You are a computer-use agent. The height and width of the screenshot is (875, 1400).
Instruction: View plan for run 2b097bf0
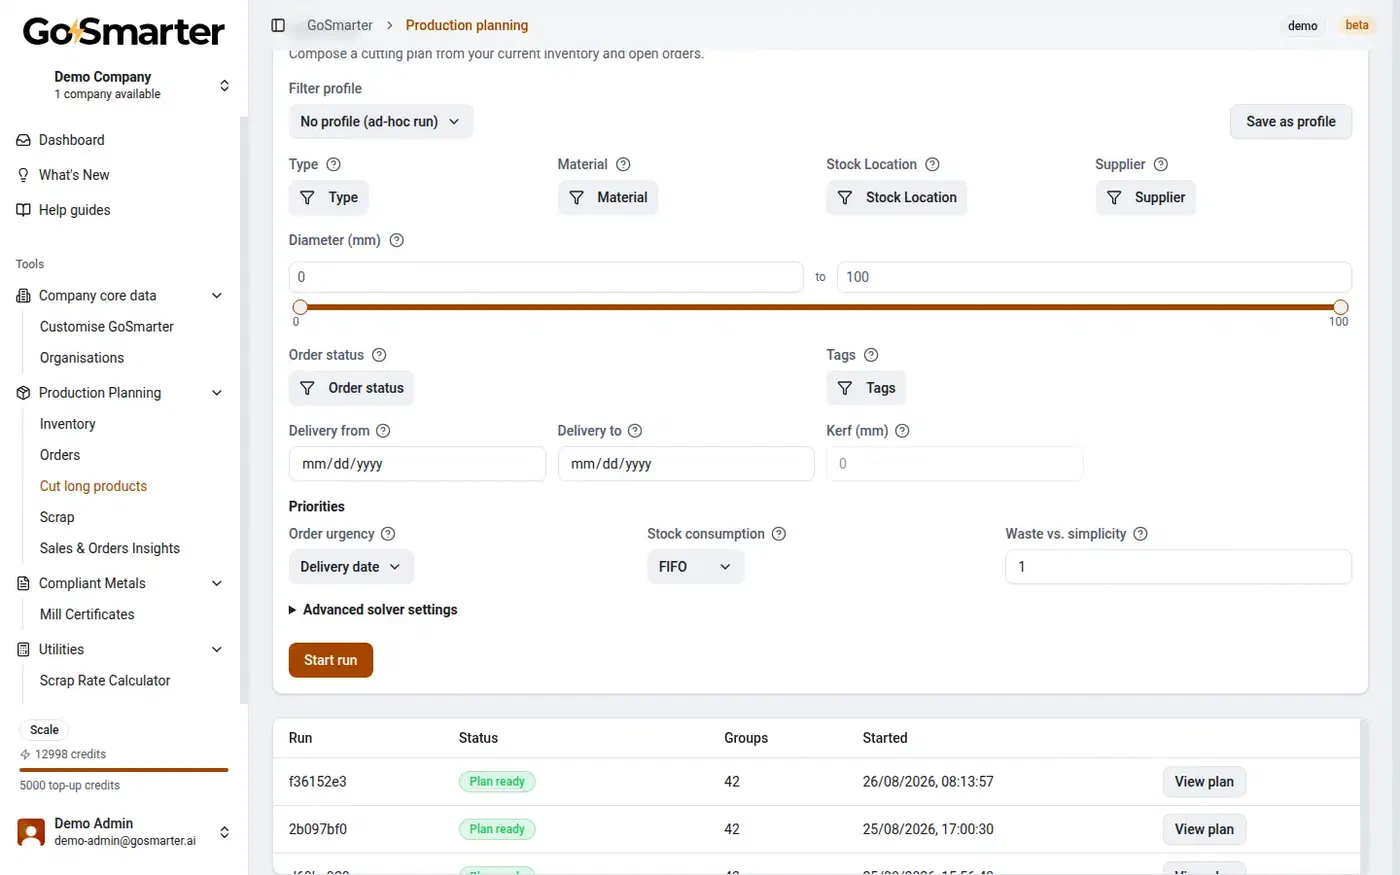point(1204,829)
